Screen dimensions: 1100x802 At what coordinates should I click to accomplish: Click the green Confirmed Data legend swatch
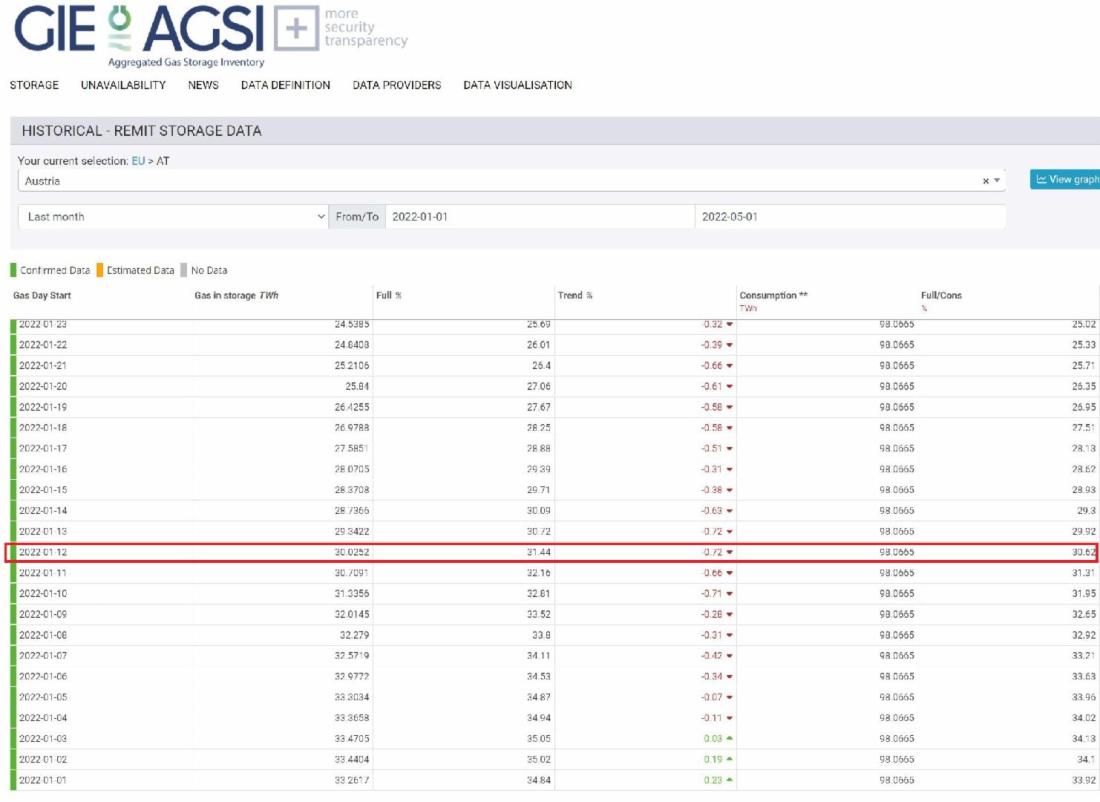click(13, 270)
